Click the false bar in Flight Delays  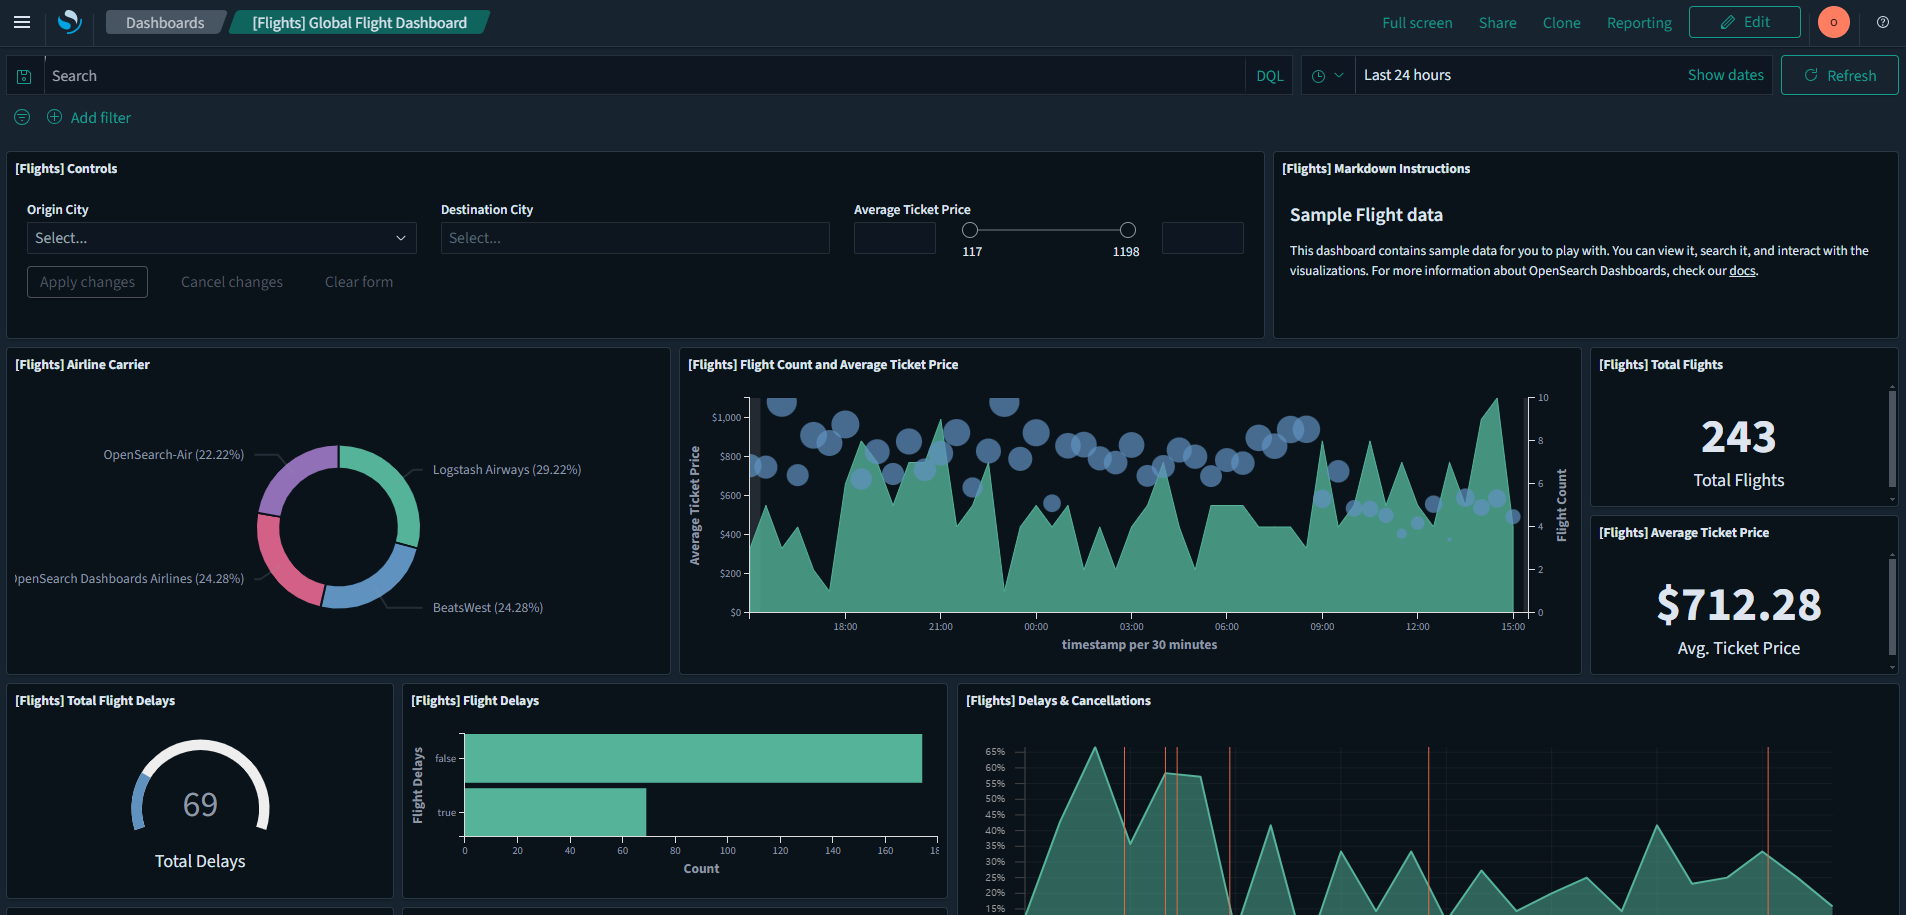(x=693, y=759)
